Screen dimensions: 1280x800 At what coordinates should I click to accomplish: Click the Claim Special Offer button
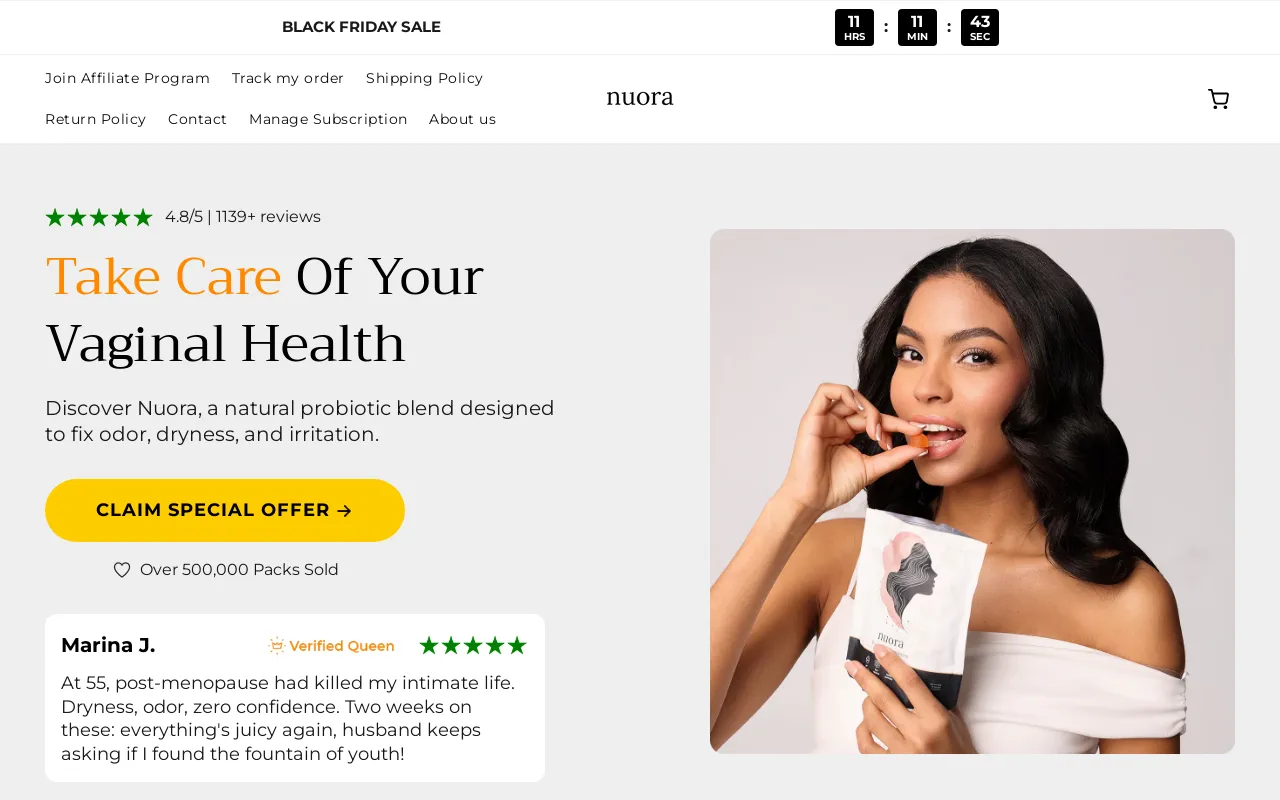(x=225, y=510)
